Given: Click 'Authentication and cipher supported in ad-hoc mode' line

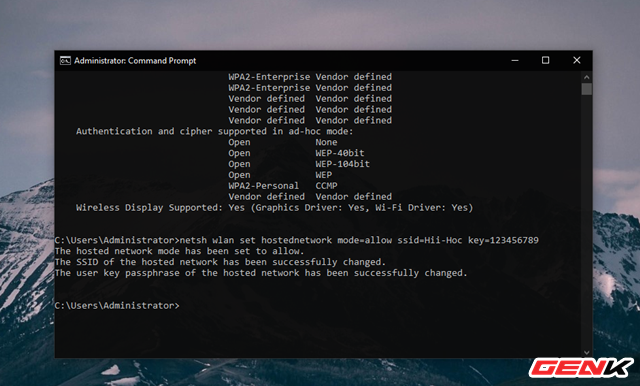Looking at the screenshot, I should click(x=215, y=131).
